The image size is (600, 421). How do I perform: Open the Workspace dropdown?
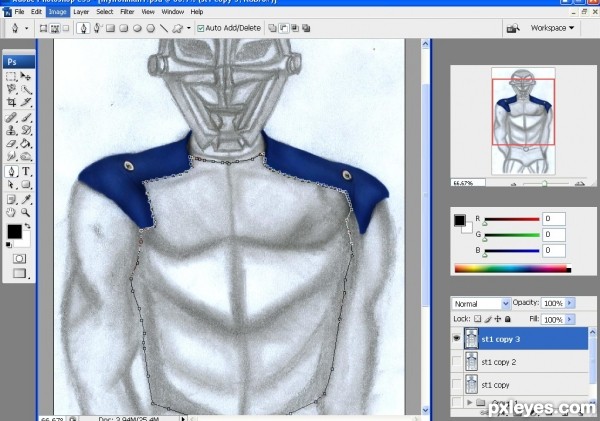tap(552, 28)
